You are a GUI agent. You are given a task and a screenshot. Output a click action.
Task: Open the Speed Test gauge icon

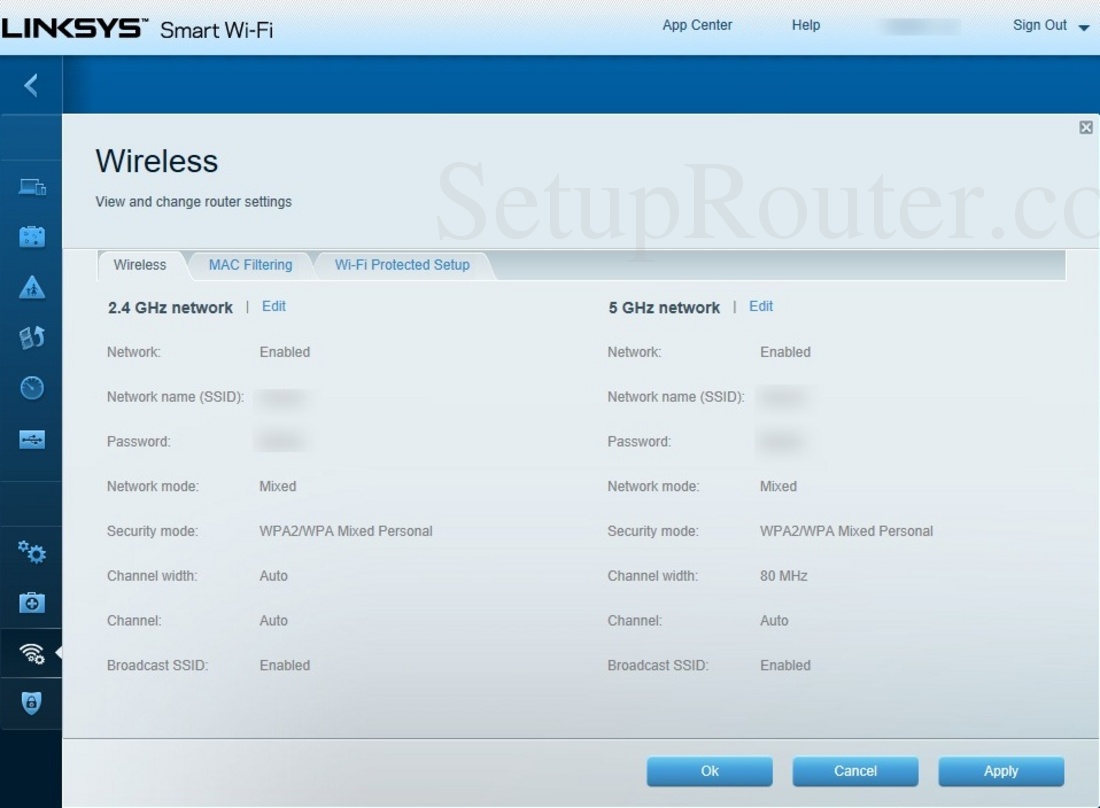click(x=32, y=388)
